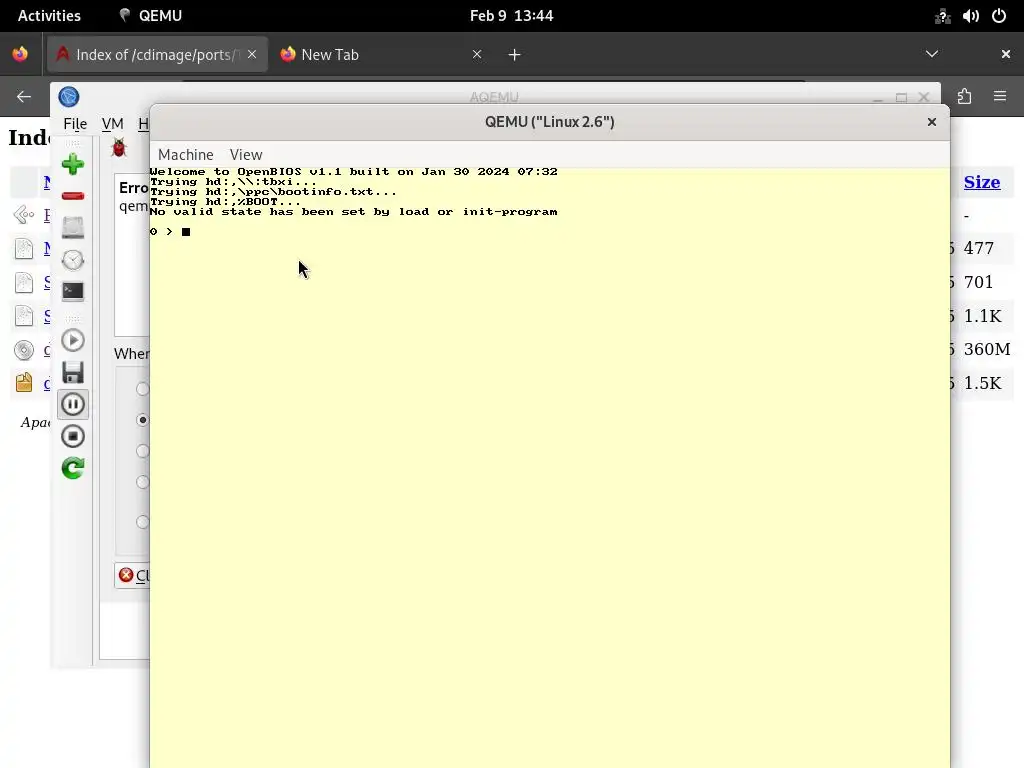Start the VM with the play button
Viewport: 1024px width, 768px height.
[72, 340]
